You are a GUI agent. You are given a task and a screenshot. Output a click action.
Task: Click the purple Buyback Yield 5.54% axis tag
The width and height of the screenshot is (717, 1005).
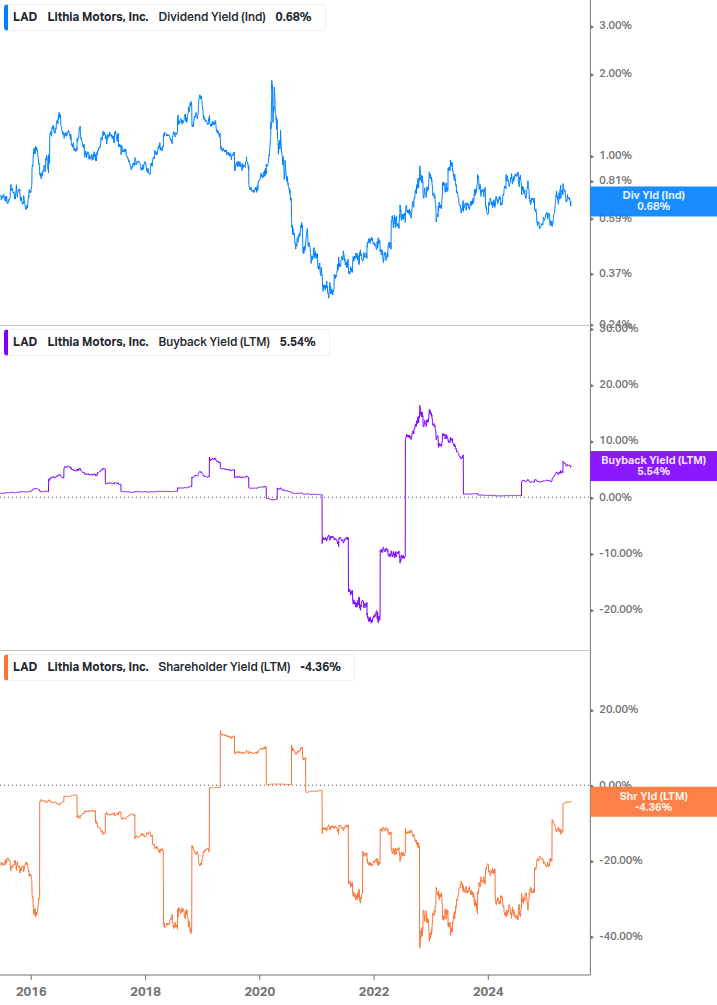coord(653,466)
